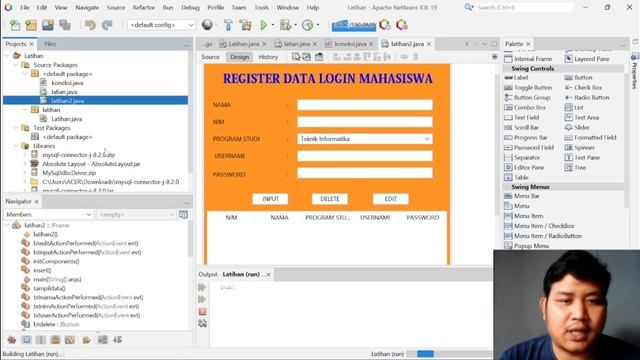Click the Undo toolbar icon
640x360 pixels.
90,25
